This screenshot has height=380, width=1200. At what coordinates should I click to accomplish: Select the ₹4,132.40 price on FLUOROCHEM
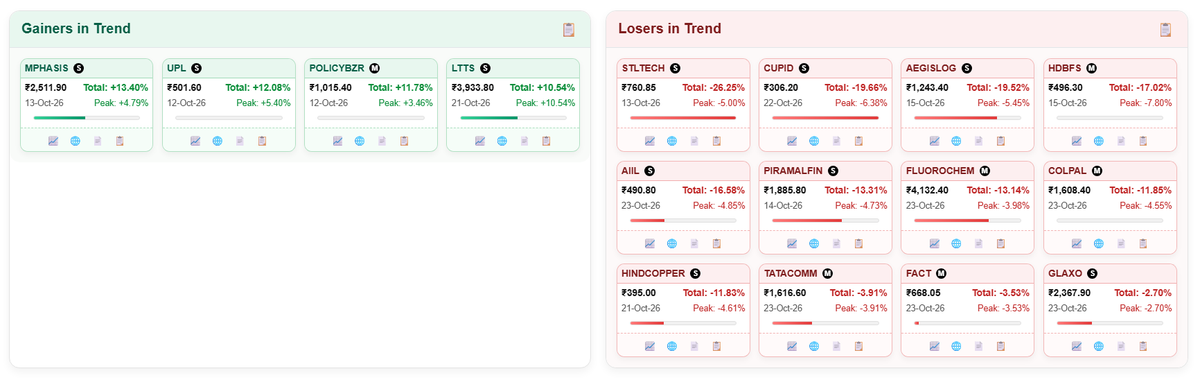point(927,190)
